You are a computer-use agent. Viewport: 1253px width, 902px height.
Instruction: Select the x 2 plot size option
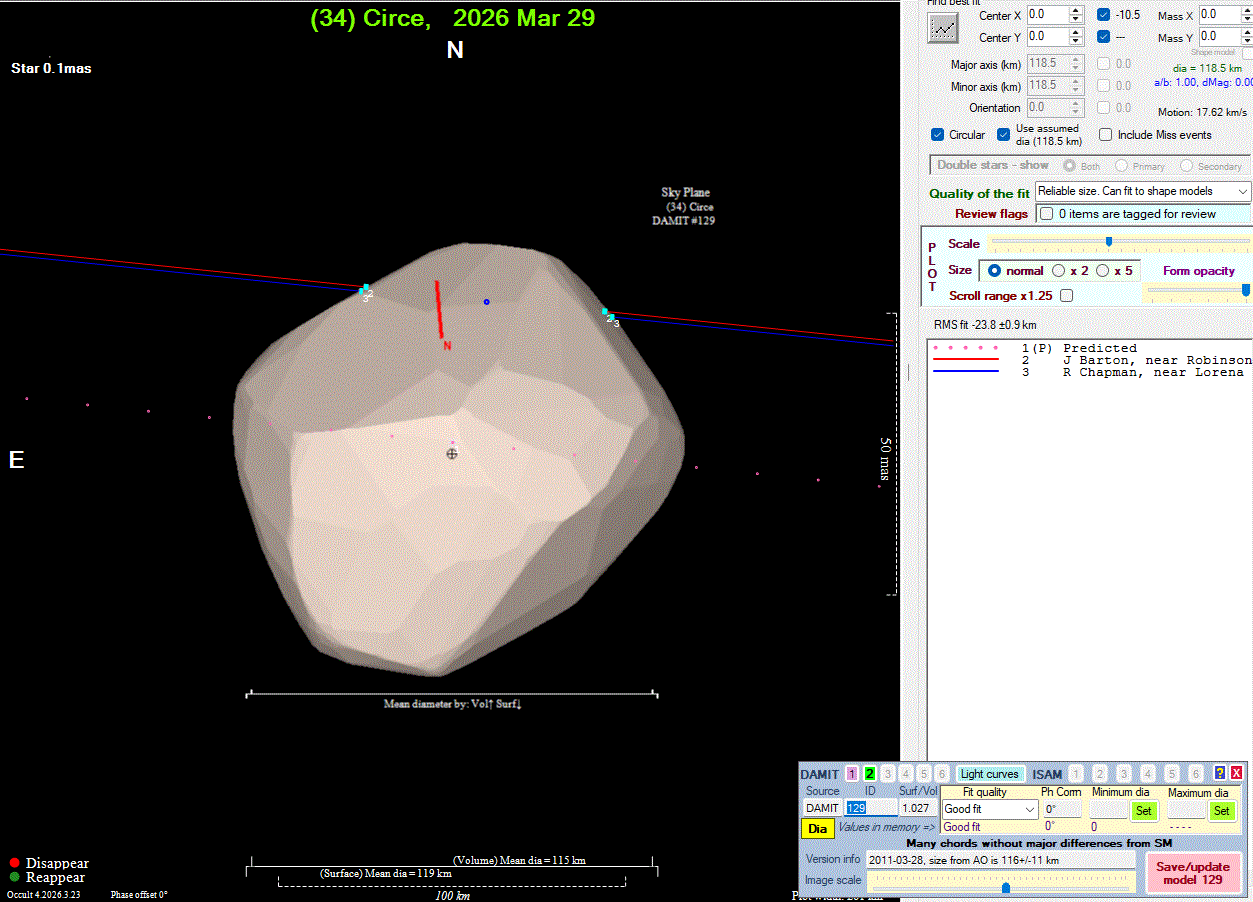(x=1058, y=271)
